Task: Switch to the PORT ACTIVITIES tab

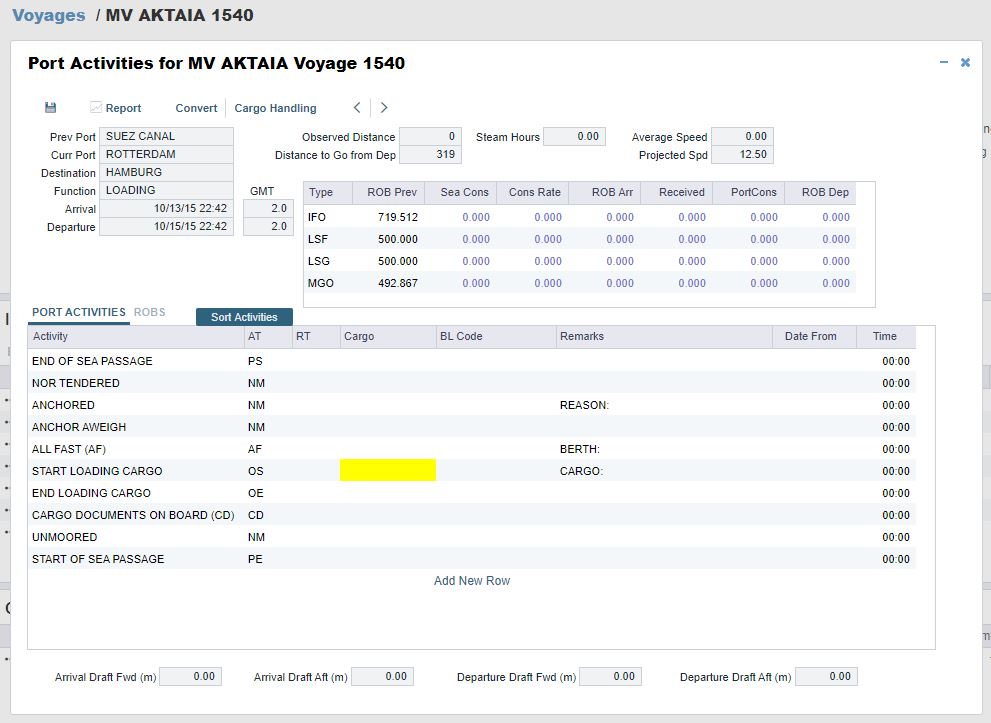Action: [x=78, y=312]
